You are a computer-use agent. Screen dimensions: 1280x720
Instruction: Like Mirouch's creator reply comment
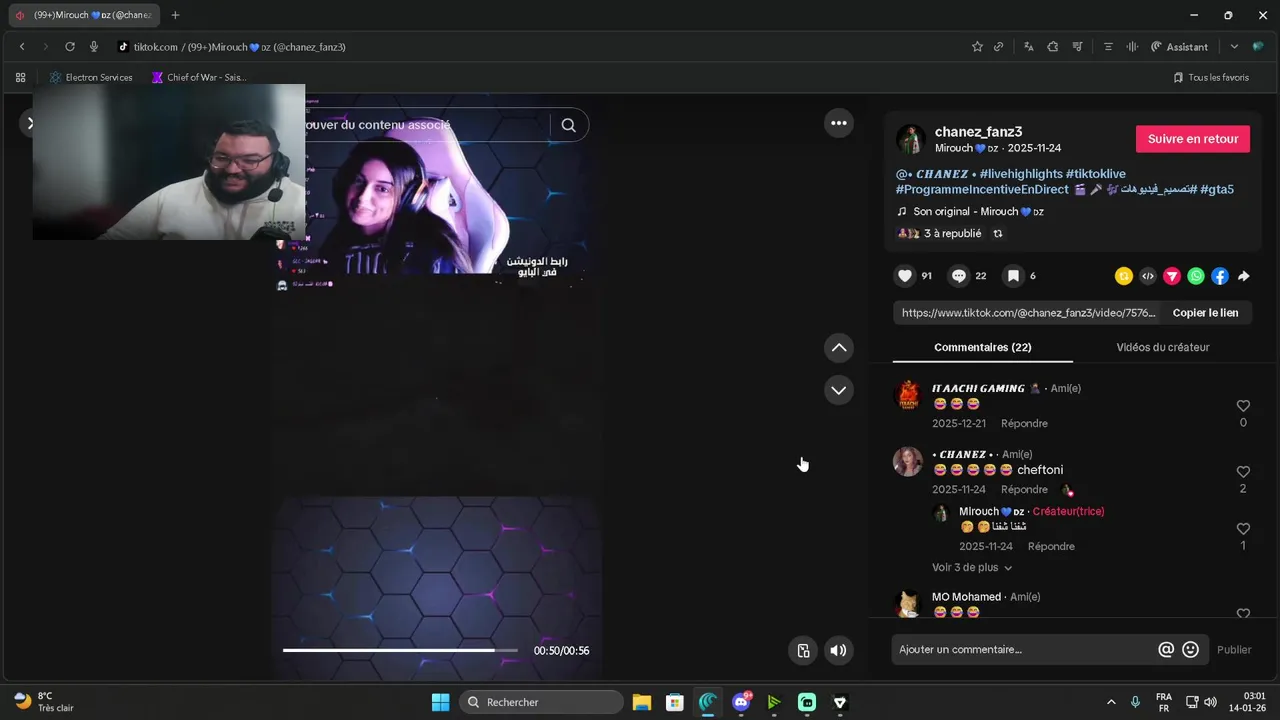[1243, 529]
